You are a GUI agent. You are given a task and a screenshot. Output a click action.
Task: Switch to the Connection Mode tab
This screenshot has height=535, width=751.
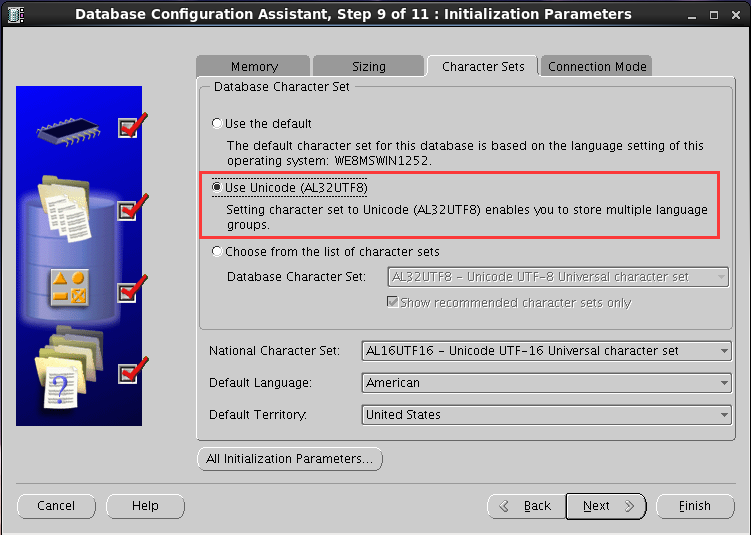(x=597, y=67)
